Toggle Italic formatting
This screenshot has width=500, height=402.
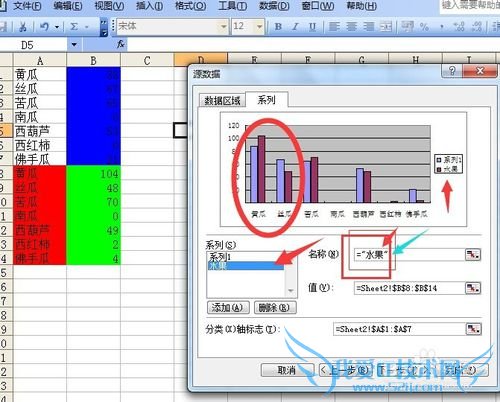295,26
